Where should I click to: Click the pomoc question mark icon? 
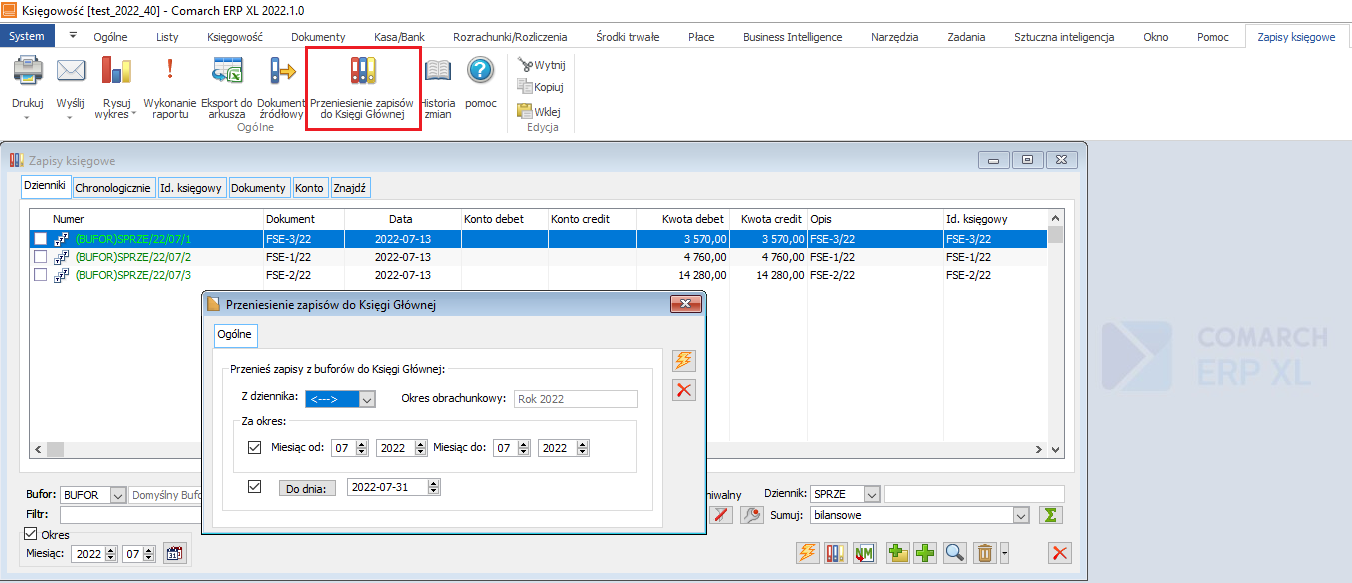tap(480, 70)
